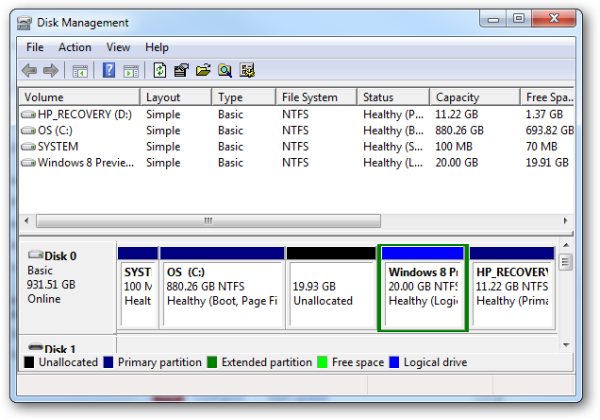
Task: Click the open folder toolbar icon
Action: 203,70
